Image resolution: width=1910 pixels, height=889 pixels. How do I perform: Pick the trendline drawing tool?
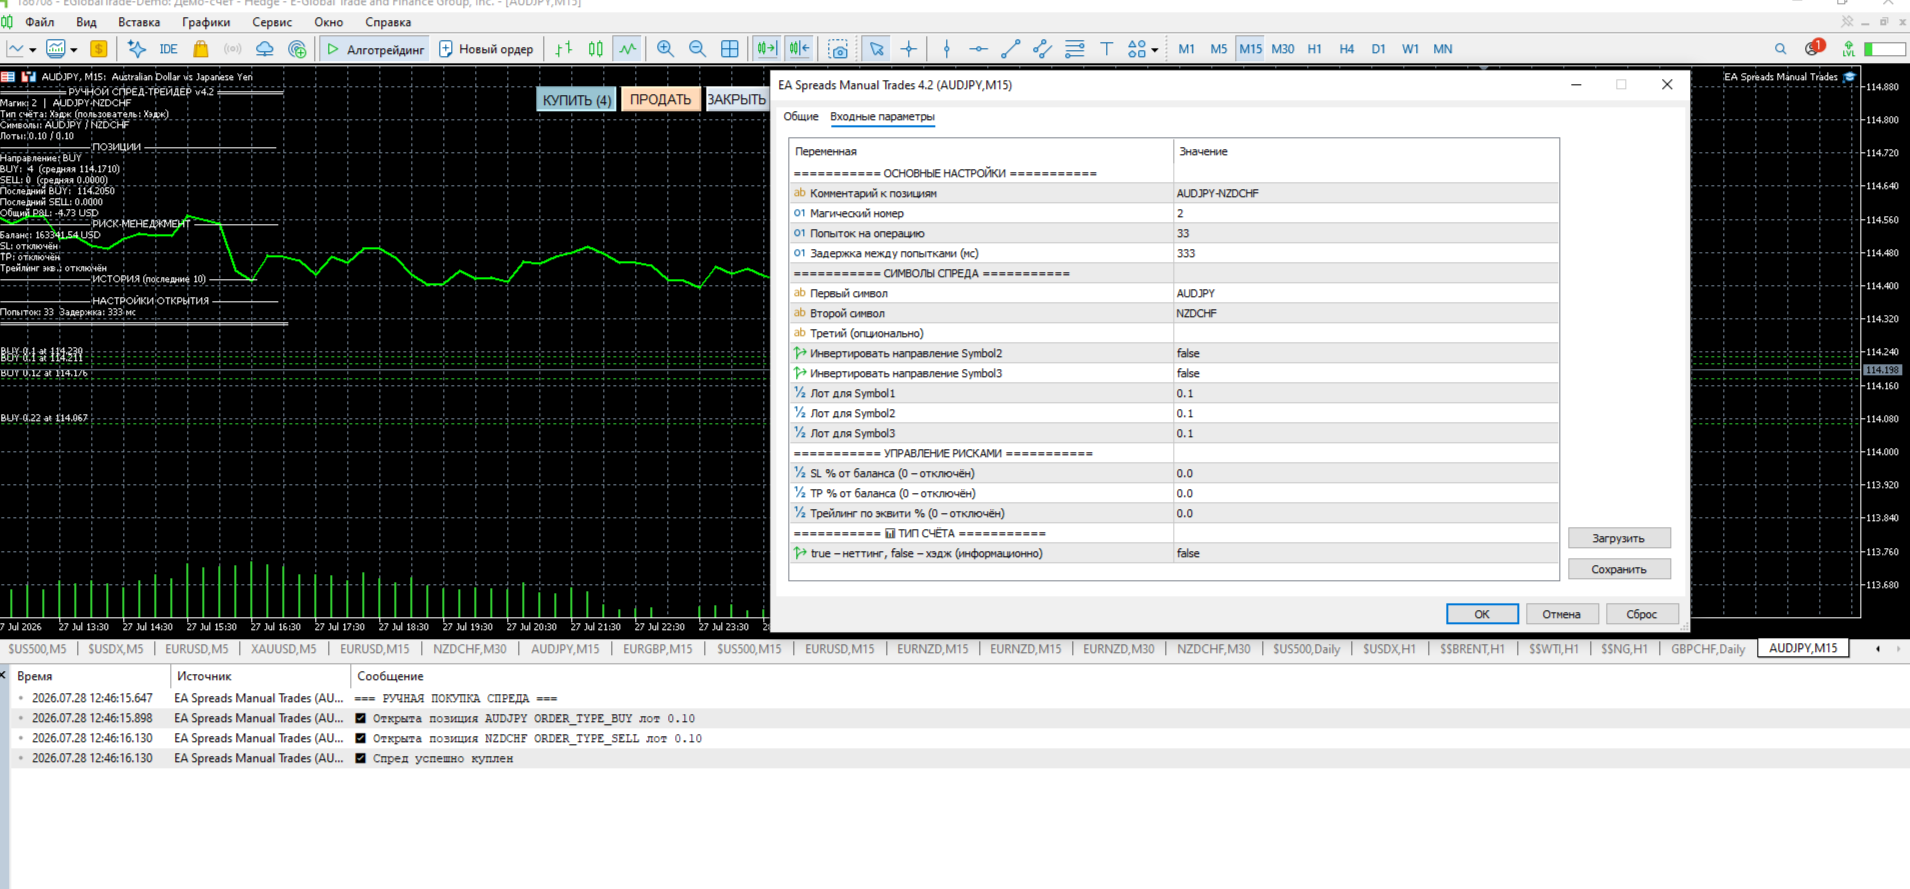1011,49
